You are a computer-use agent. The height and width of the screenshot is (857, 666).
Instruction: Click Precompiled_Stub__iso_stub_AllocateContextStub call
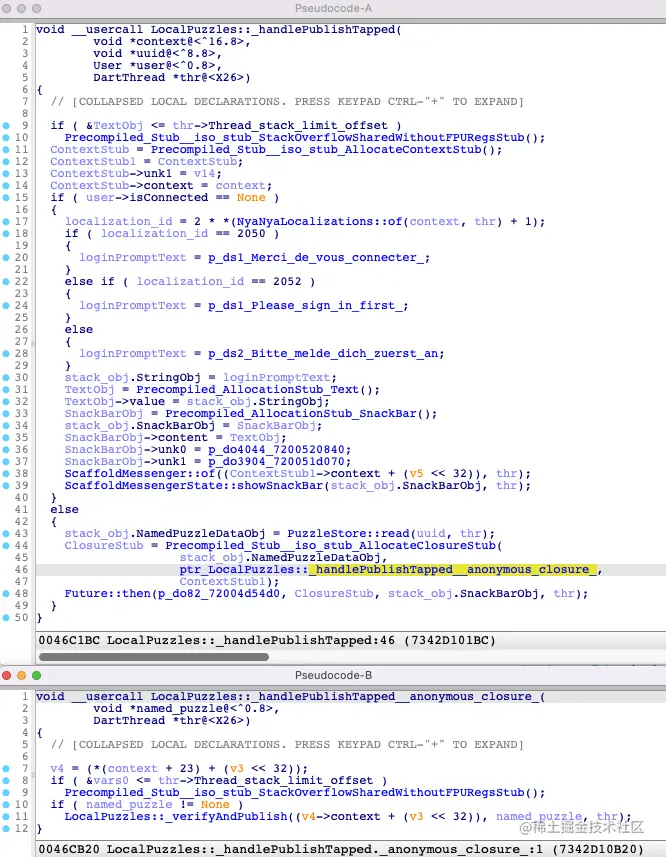click(x=316, y=150)
